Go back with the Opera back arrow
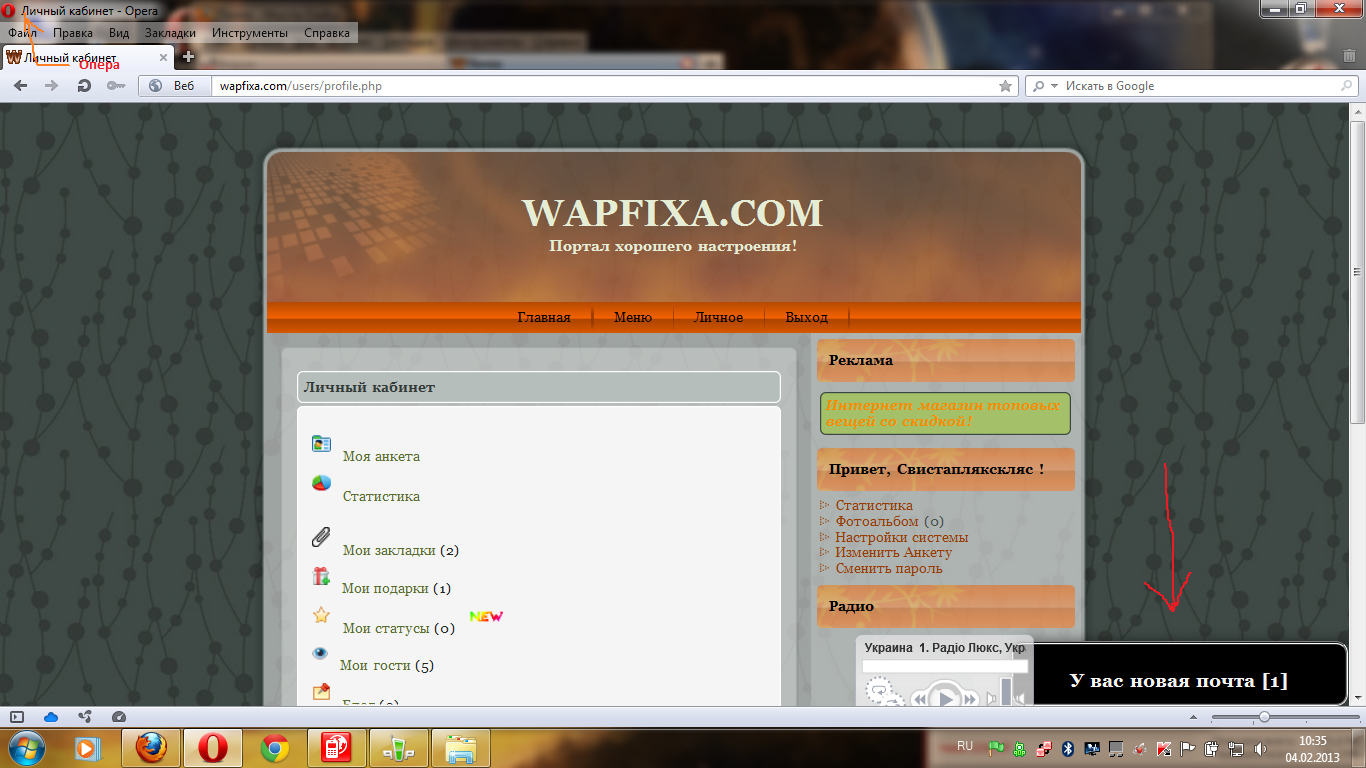This screenshot has width=1366, height=768. tap(20, 86)
